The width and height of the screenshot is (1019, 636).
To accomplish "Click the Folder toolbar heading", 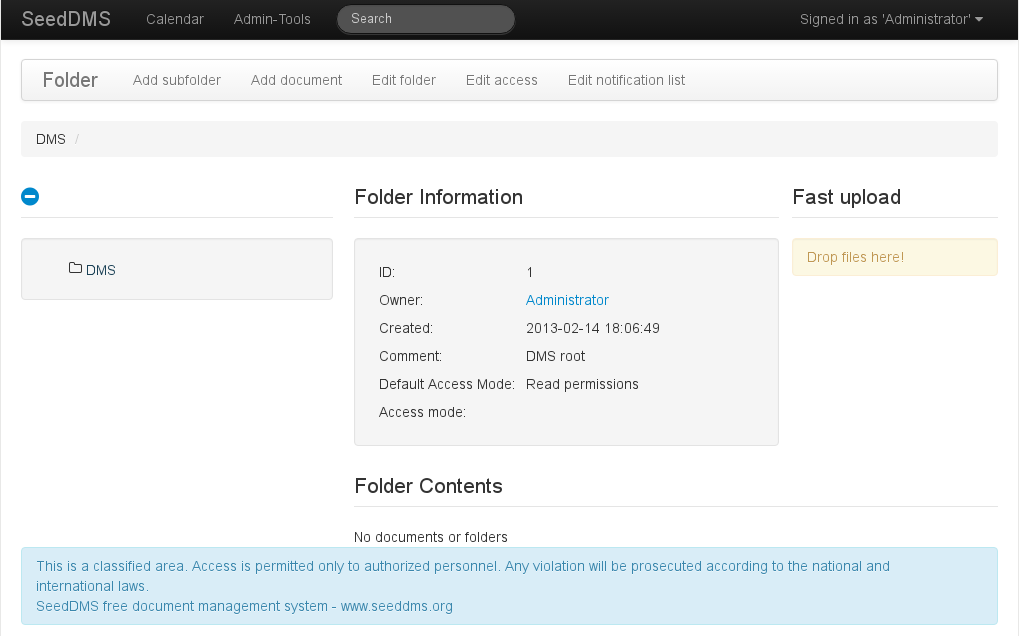I will (70, 80).
